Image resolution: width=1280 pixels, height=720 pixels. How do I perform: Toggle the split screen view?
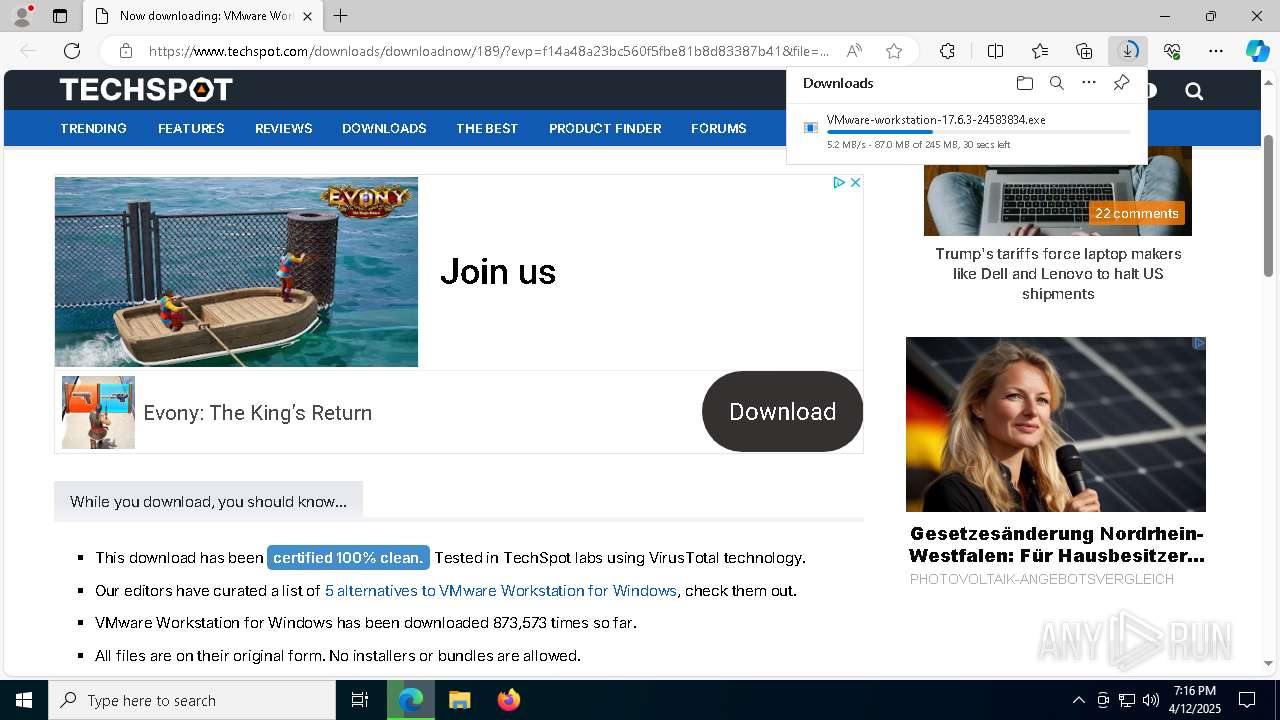point(995,51)
